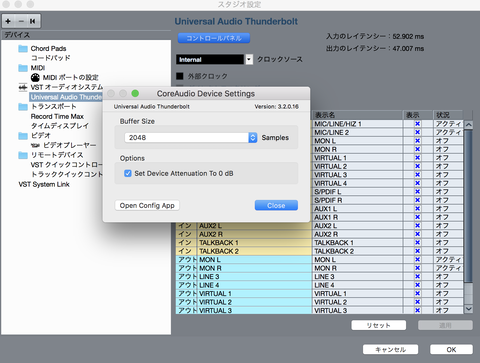This screenshot has width=480, height=363.
Task: Select タイムディスプレイ in device list
Action: [x=60, y=126]
